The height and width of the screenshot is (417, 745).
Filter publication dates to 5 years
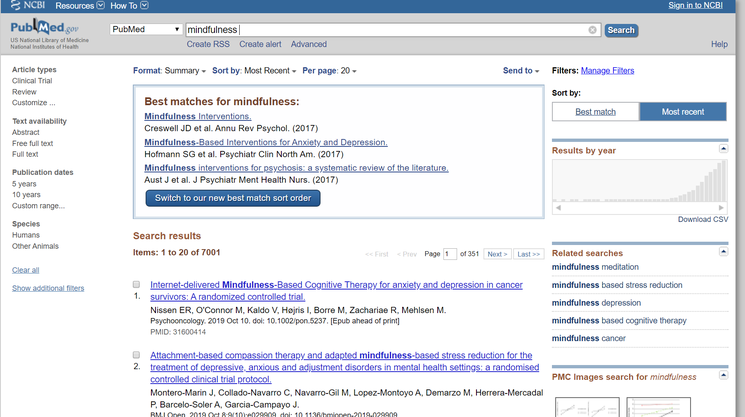tap(24, 184)
